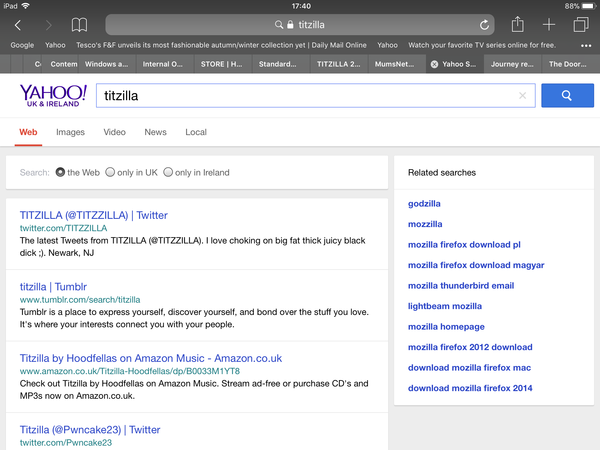Click blue magnifier search button

567,96
